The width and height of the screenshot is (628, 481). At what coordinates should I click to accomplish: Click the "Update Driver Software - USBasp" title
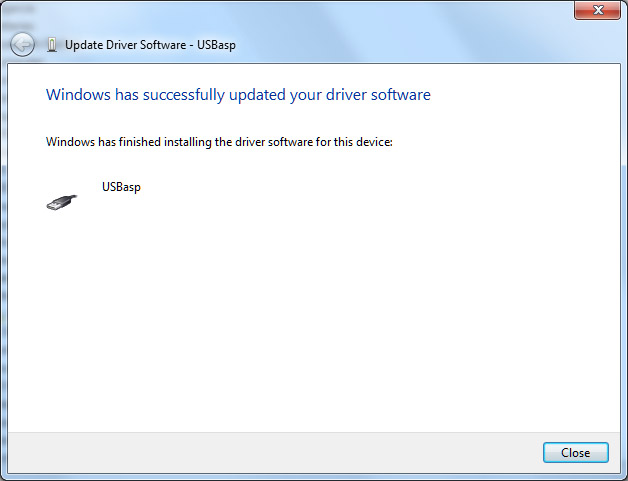[150, 45]
